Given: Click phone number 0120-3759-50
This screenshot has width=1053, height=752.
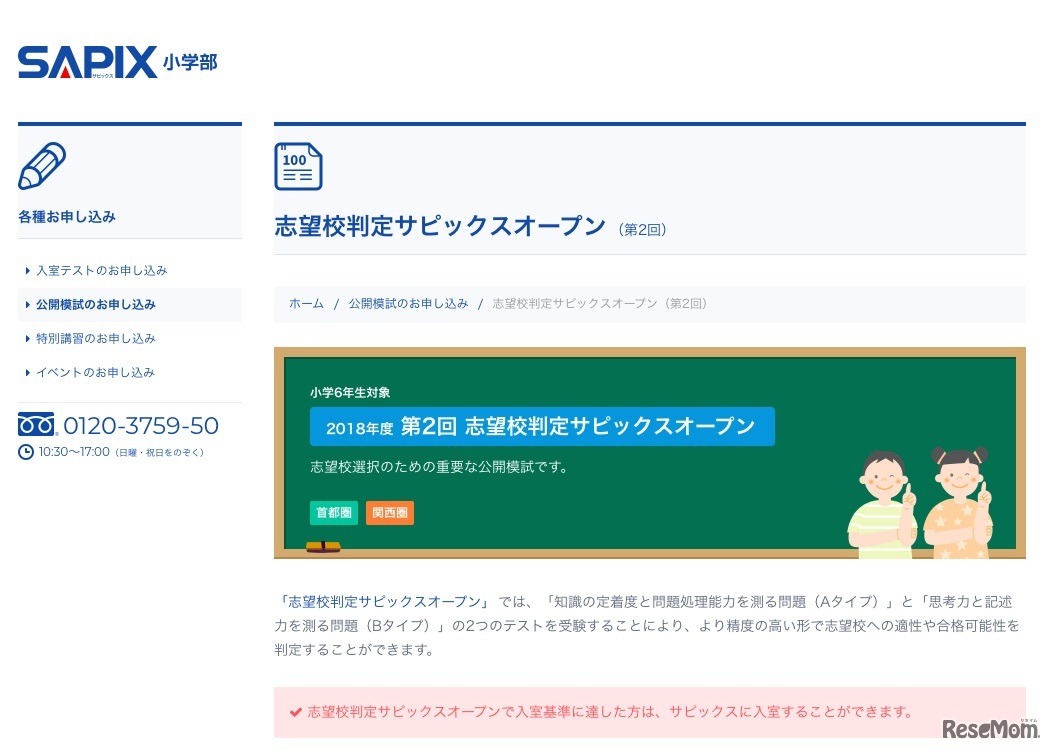Looking at the screenshot, I should (x=141, y=426).
